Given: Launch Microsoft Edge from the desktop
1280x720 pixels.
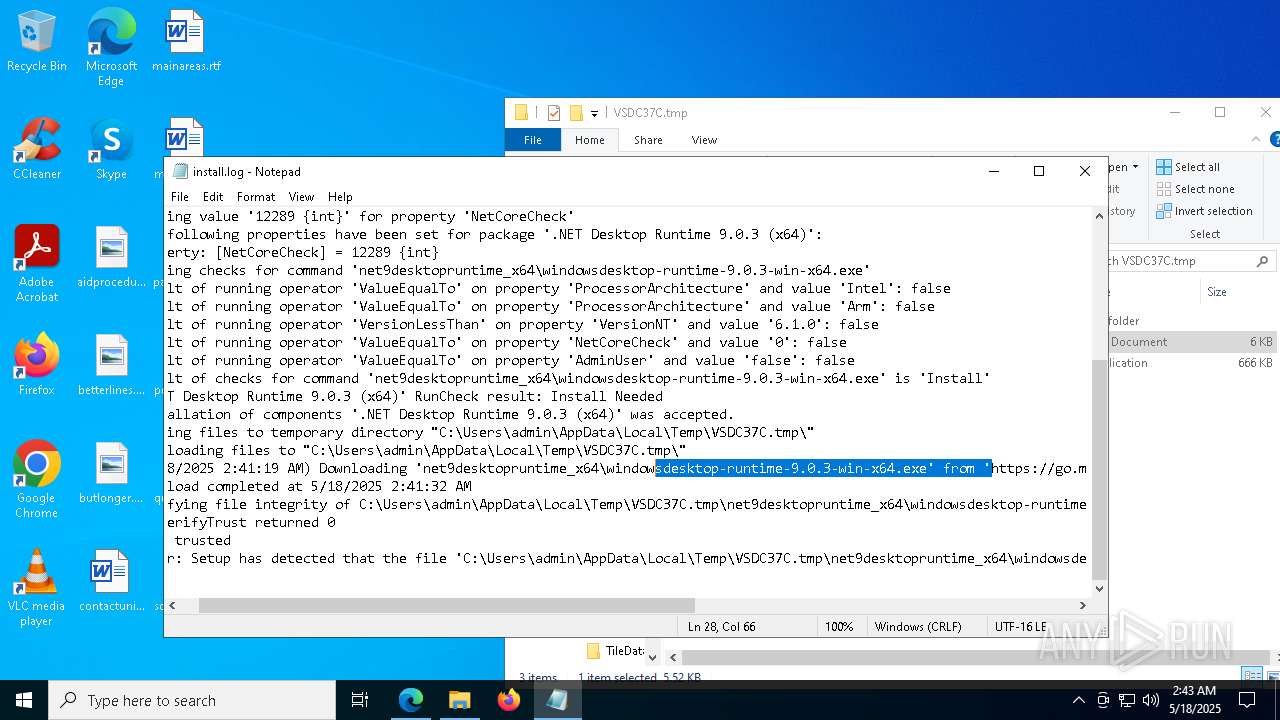Looking at the screenshot, I should click(x=111, y=47).
